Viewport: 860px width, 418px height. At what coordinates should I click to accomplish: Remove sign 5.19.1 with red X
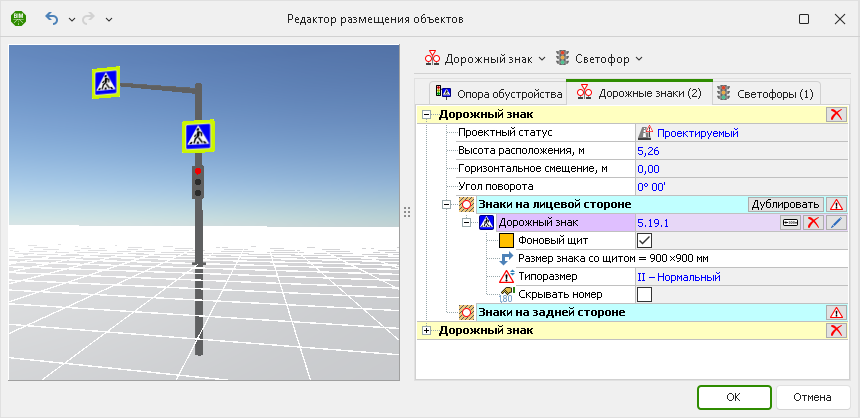click(814, 222)
